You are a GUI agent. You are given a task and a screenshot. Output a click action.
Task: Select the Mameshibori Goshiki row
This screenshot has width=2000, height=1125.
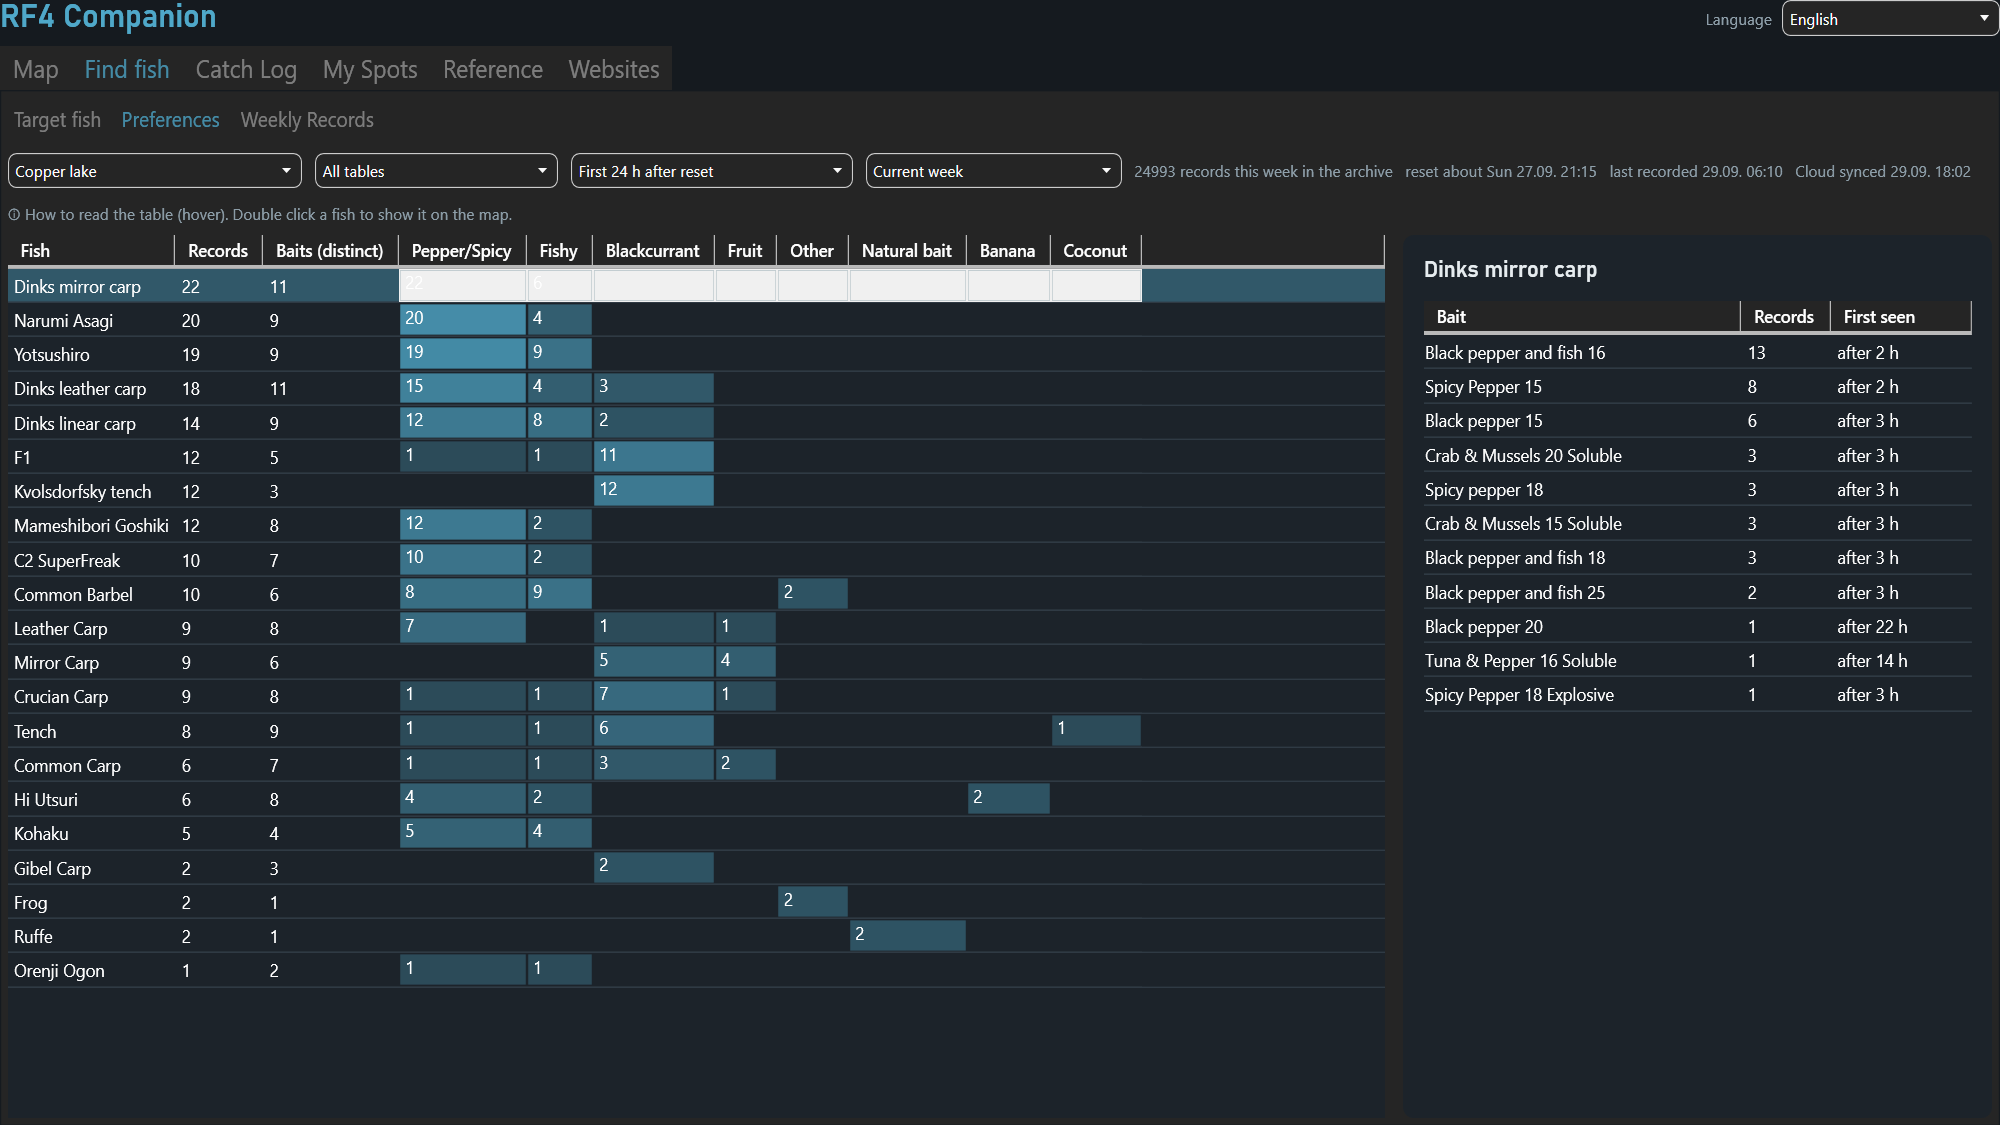(x=696, y=525)
